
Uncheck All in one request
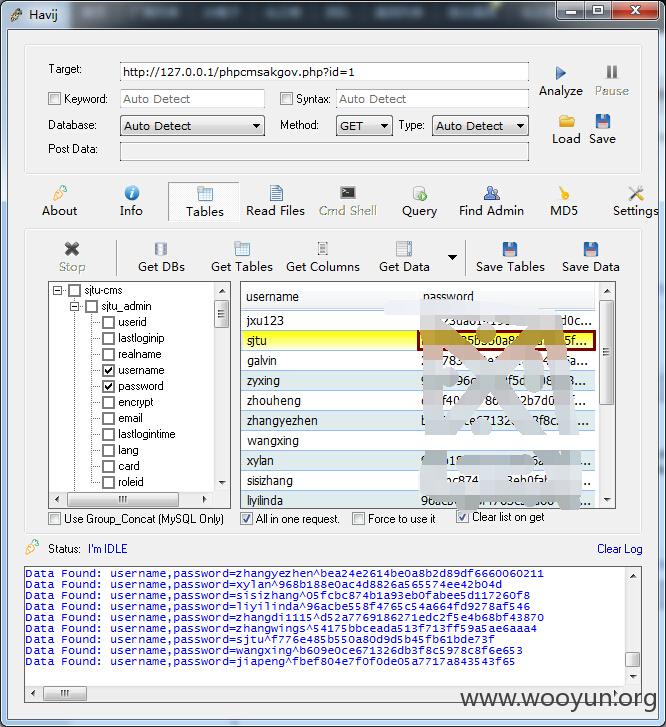[x=246, y=518]
